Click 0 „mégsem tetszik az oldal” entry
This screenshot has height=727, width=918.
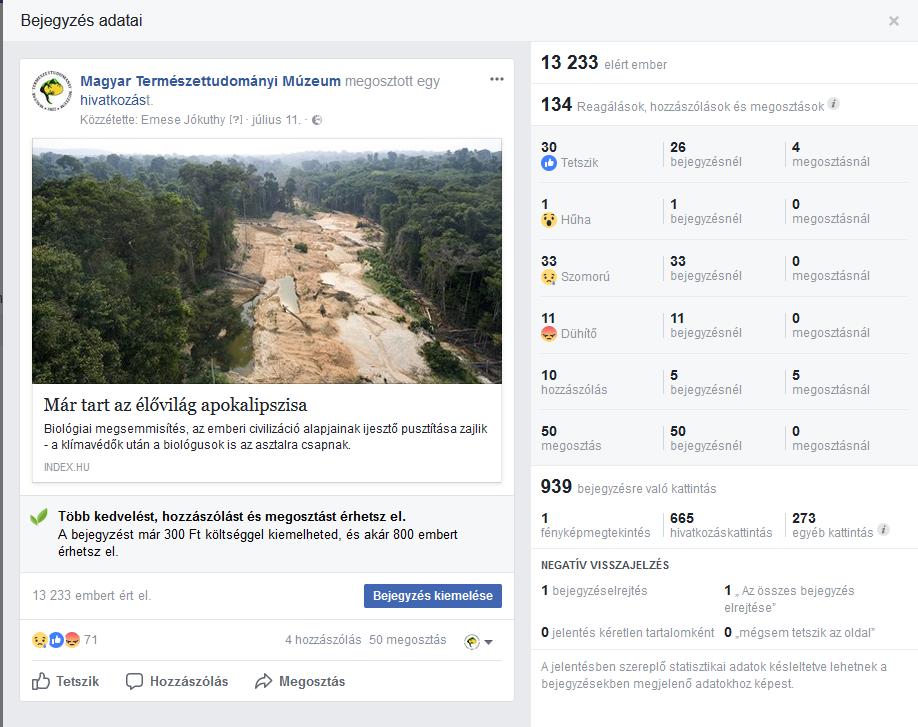coord(799,633)
